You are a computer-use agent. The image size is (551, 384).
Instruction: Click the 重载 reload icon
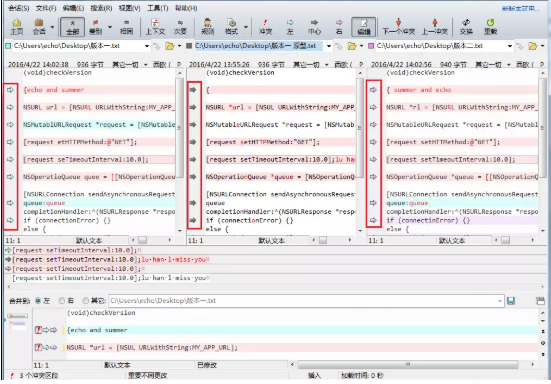[x=490, y=27]
